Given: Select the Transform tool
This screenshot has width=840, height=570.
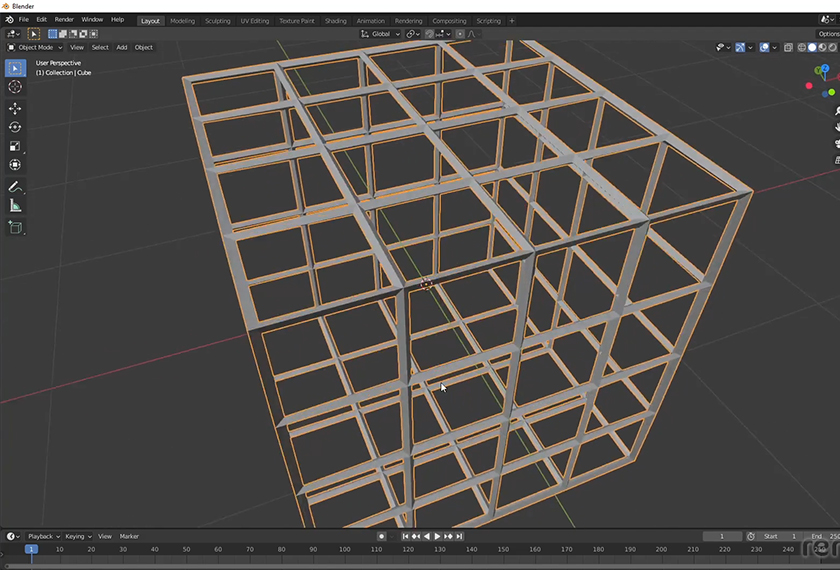Looking at the screenshot, I should (15, 165).
